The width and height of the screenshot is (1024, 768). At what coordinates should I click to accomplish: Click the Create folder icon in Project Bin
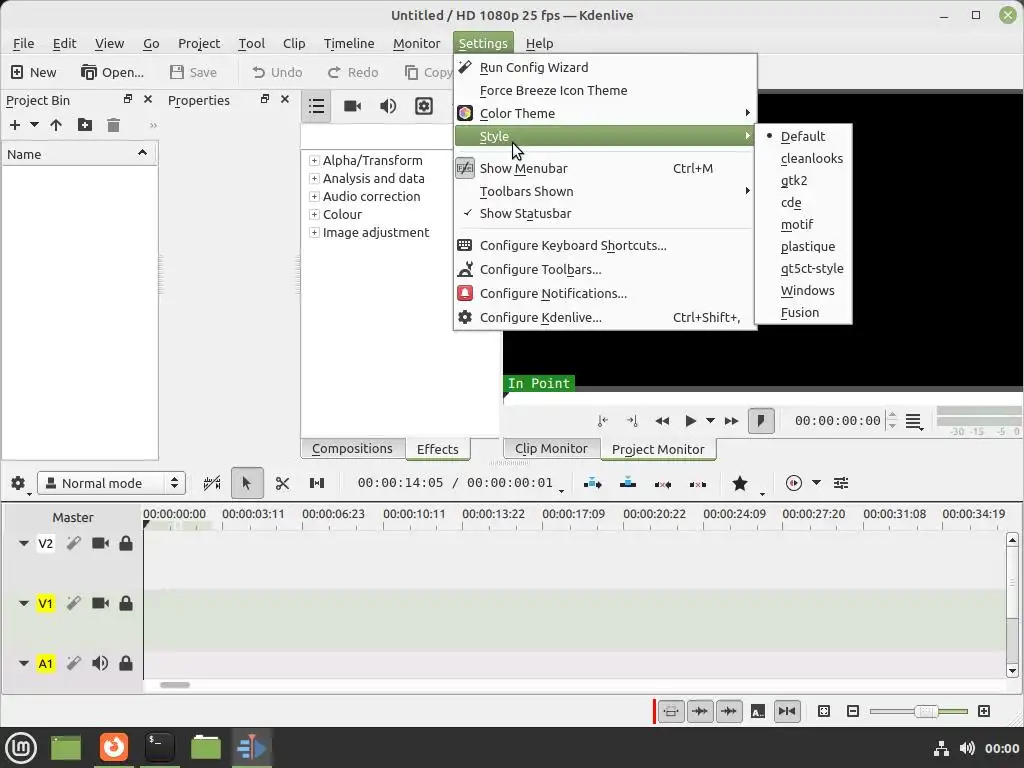tap(85, 125)
